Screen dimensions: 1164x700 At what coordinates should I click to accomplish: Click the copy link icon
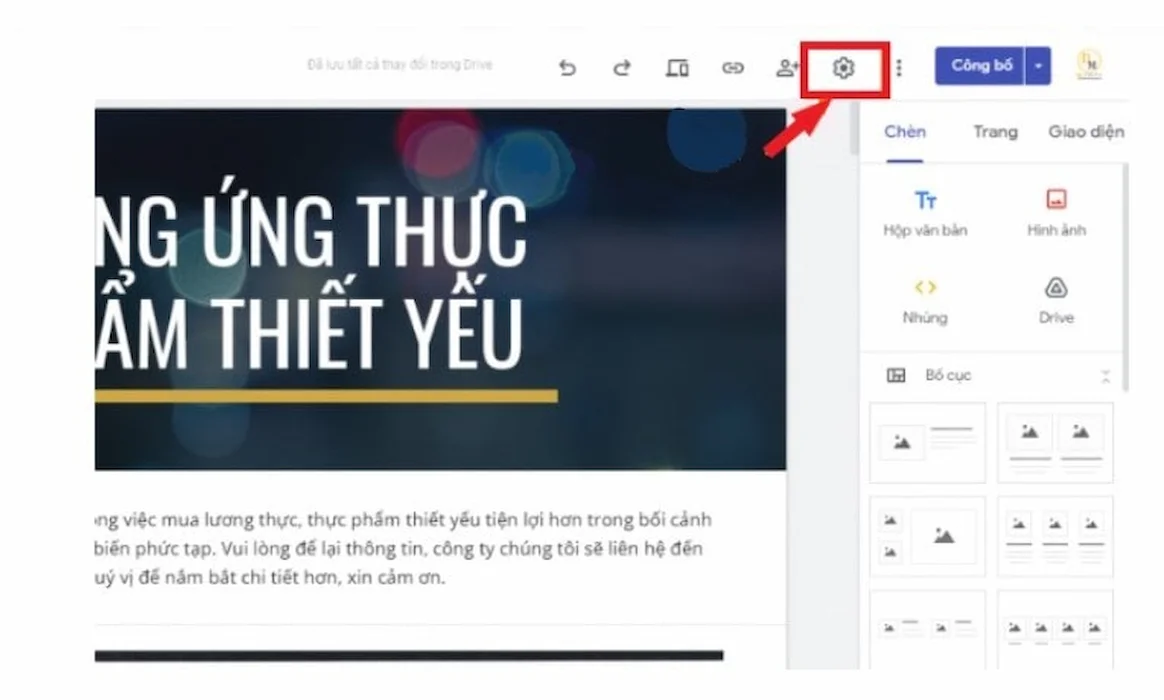click(733, 68)
